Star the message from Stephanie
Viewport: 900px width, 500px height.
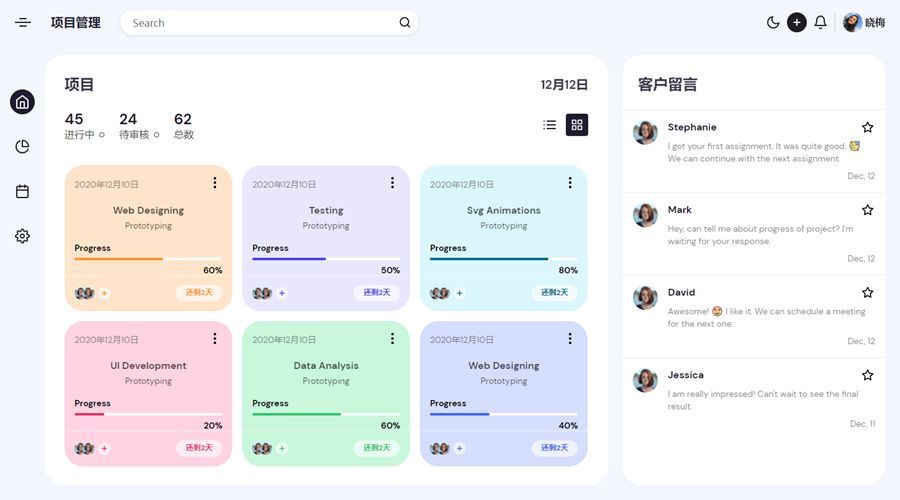[x=867, y=127]
